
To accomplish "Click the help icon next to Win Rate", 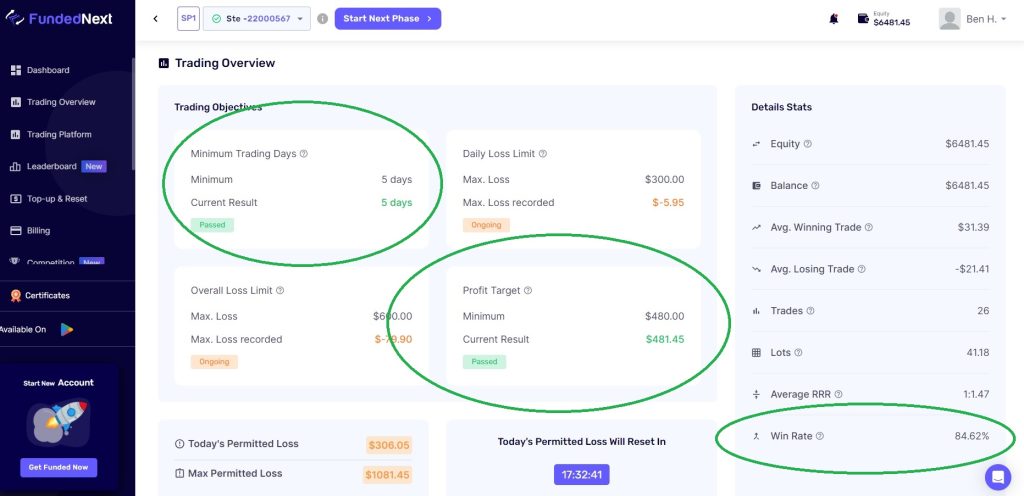I will (x=820, y=436).
